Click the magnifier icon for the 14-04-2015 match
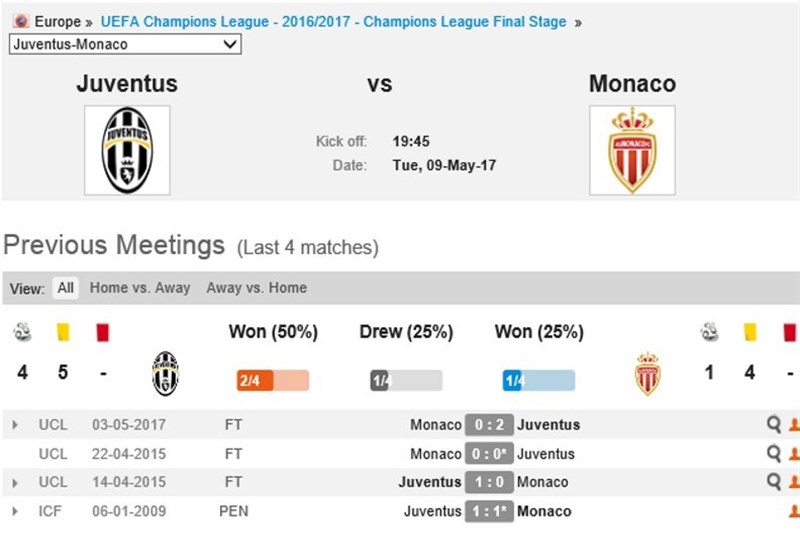Image resolution: width=800 pixels, height=557 pixels. [773, 482]
